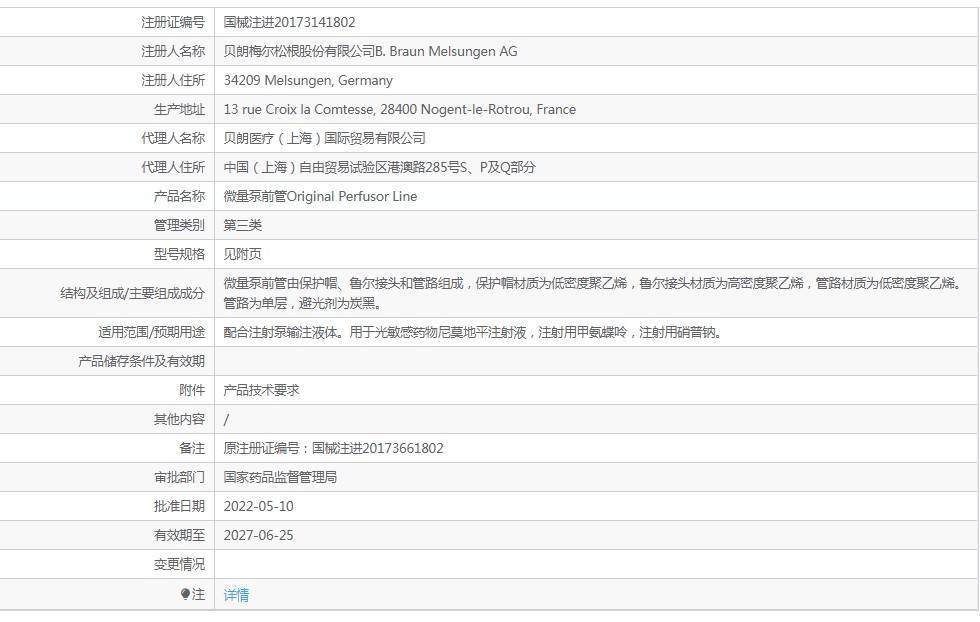Click the 有效期至 label

(179, 535)
